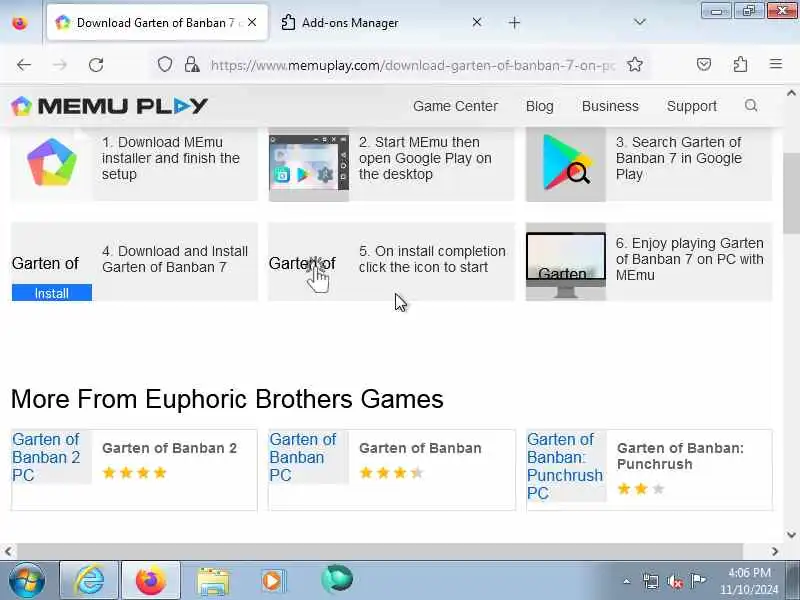Open Windows Explorer folder on the taskbar
Screen dimensions: 800x600
click(x=213, y=581)
